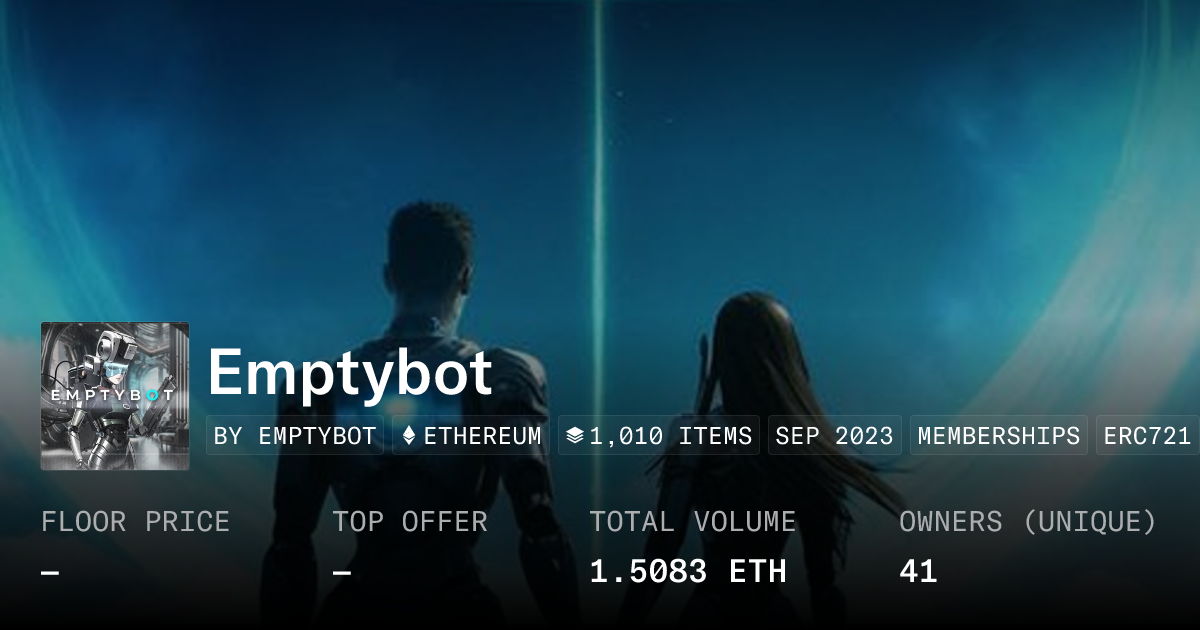Click the OWNERS (UNIQUE) label
Image resolution: width=1200 pixels, height=630 pixels.
tap(1028, 522)
